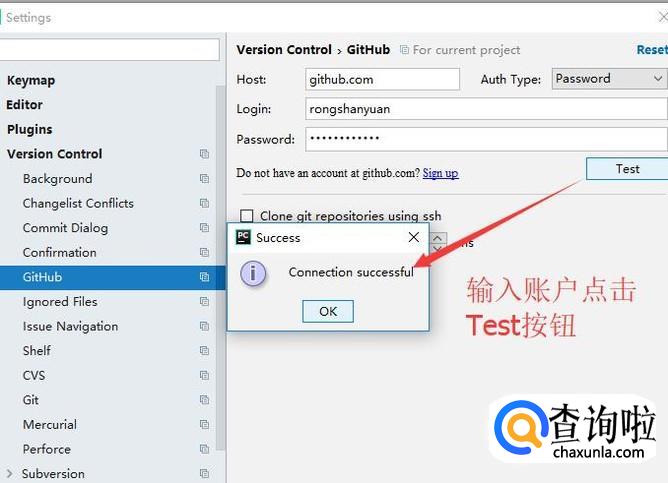Click the Test connection button

click(627, 169)
